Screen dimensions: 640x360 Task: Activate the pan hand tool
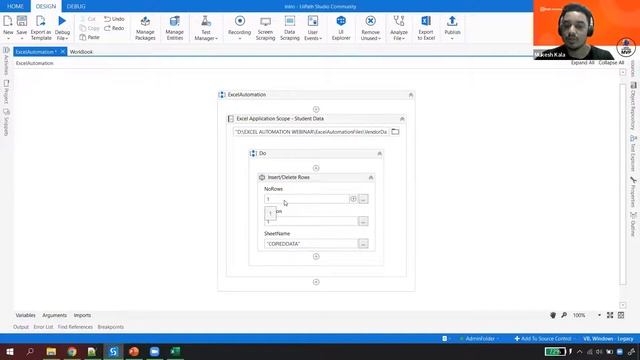pos(553,315)
